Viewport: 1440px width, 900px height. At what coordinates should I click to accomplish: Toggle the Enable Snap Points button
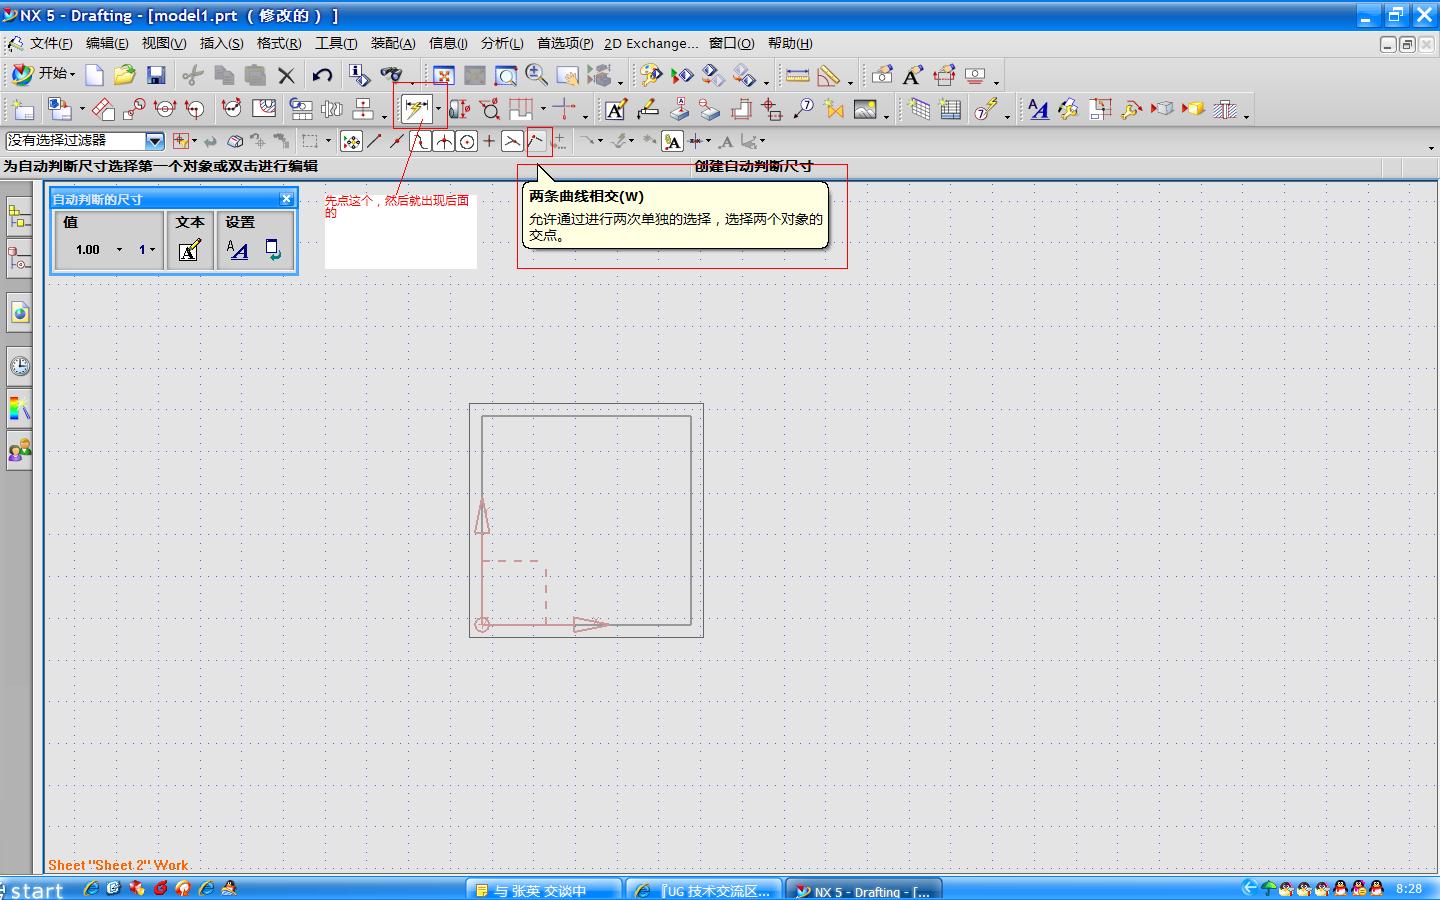pyautogui.click(x=351, y=141)
